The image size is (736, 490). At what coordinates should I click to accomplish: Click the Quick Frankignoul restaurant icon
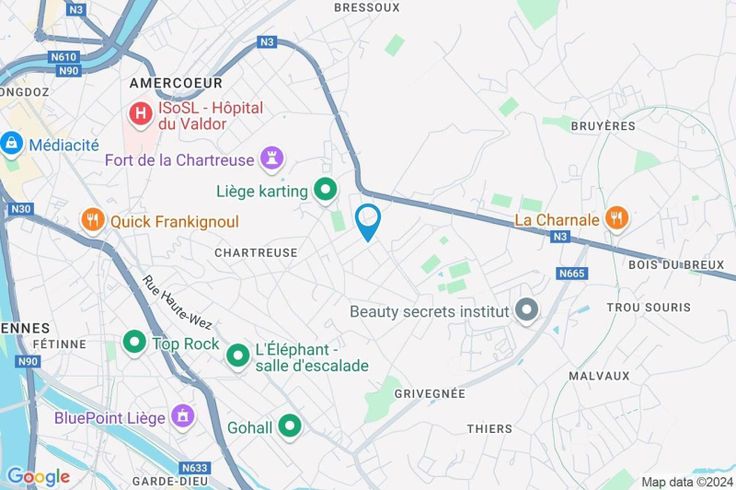92,221
